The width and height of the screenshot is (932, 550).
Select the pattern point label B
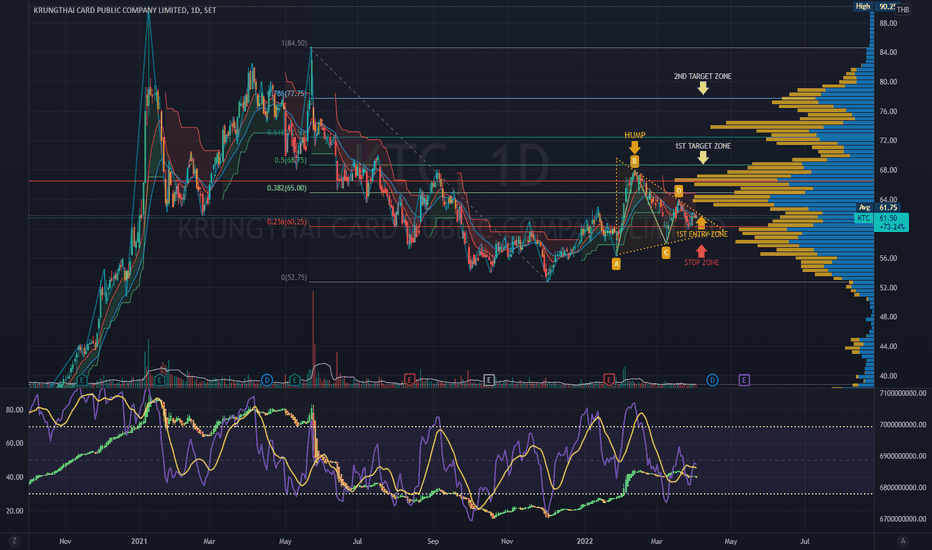[634, 161]
